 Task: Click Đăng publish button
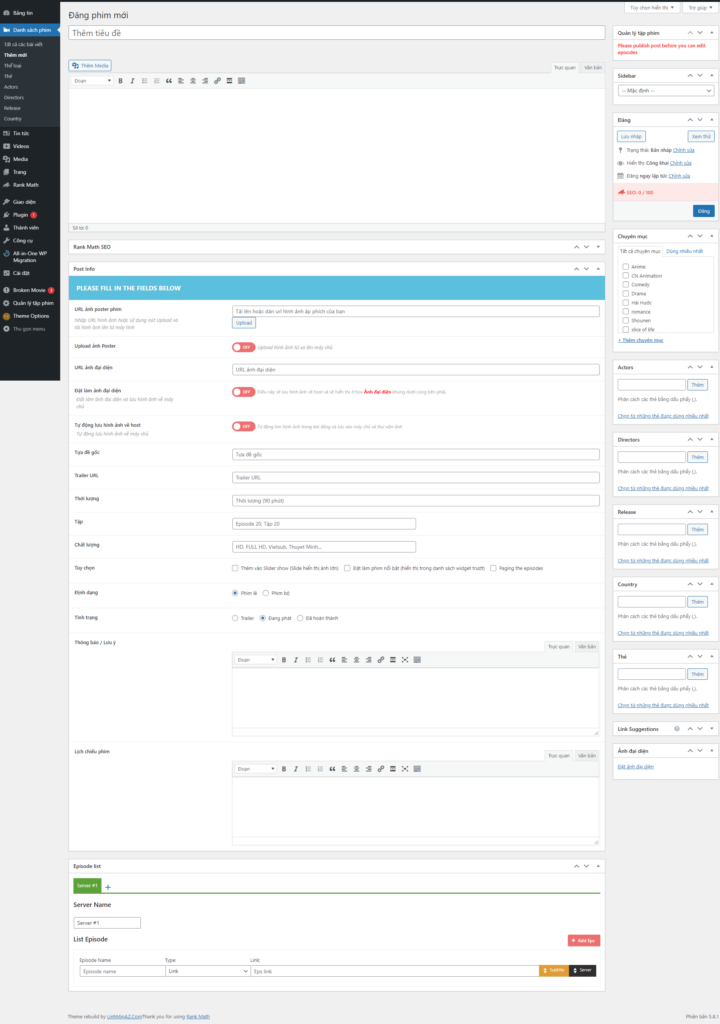tap(704, 211)
